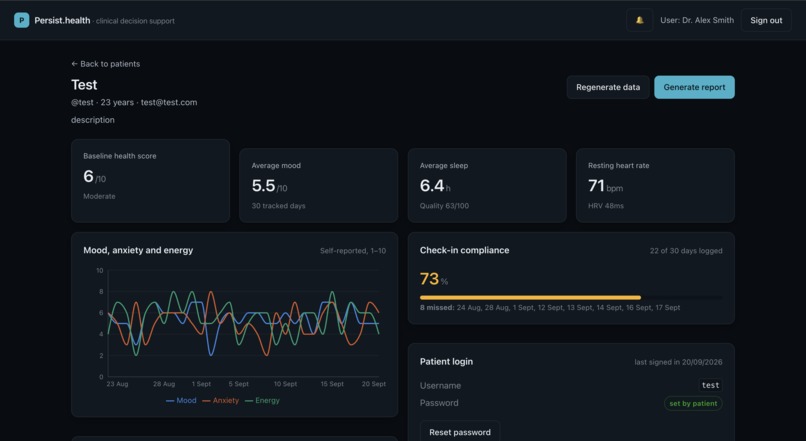Click the Persist.health brand name
This screenshot has height=441, width=806.
62,21
